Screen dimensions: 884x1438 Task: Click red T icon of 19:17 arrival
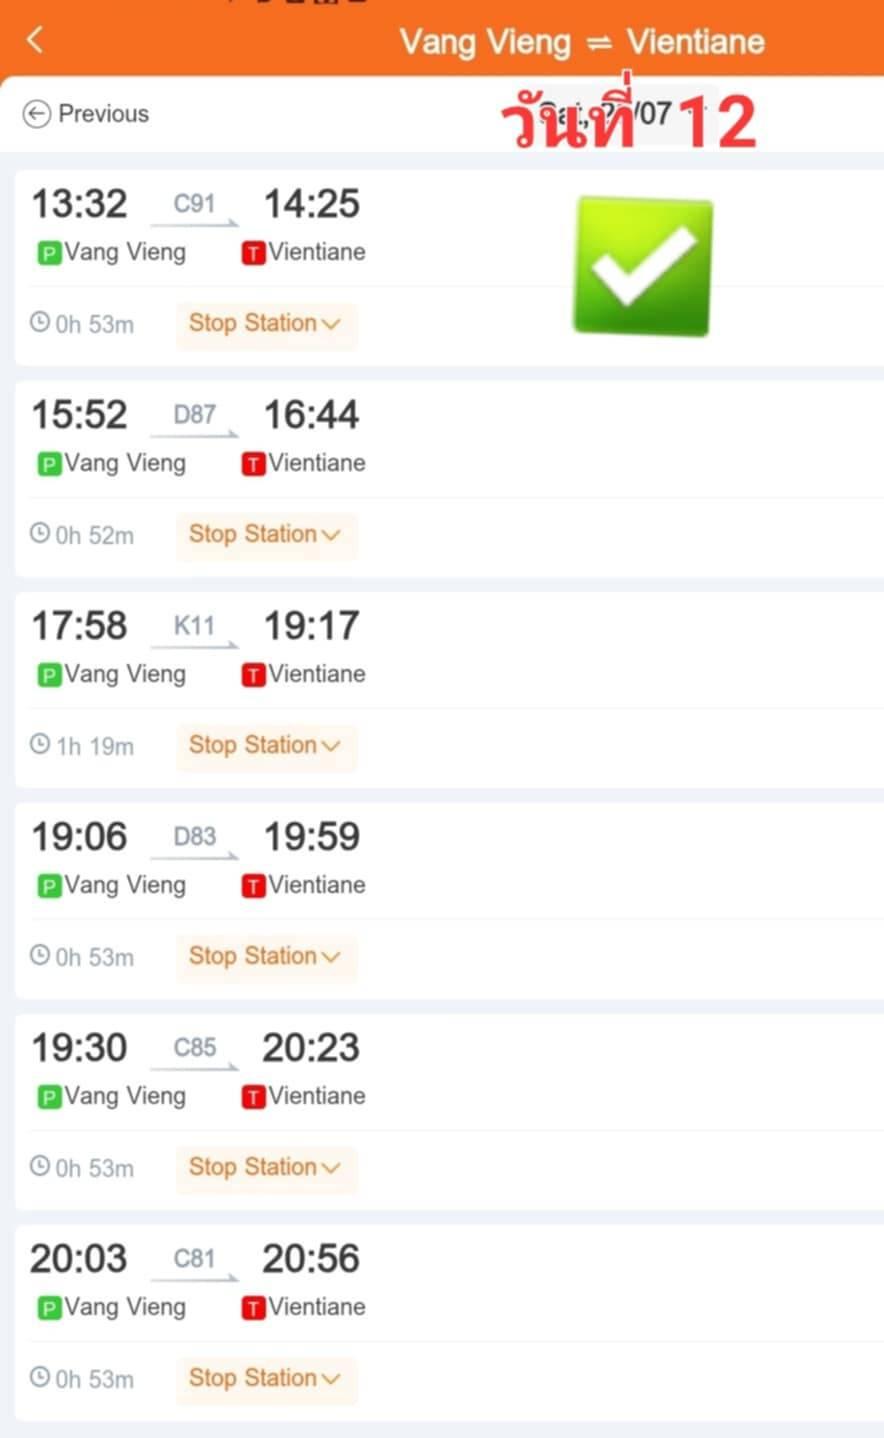pos(253,676)
